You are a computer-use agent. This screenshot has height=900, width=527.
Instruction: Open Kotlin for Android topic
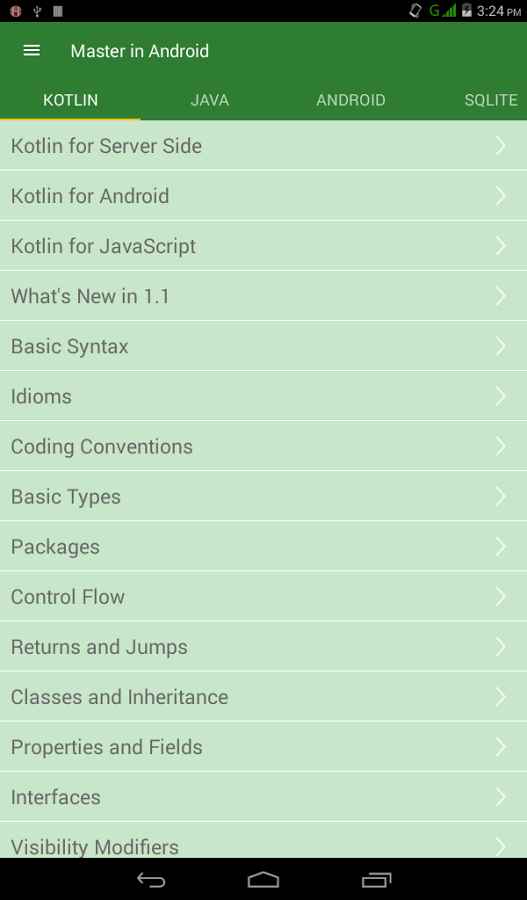click(264, 196)
